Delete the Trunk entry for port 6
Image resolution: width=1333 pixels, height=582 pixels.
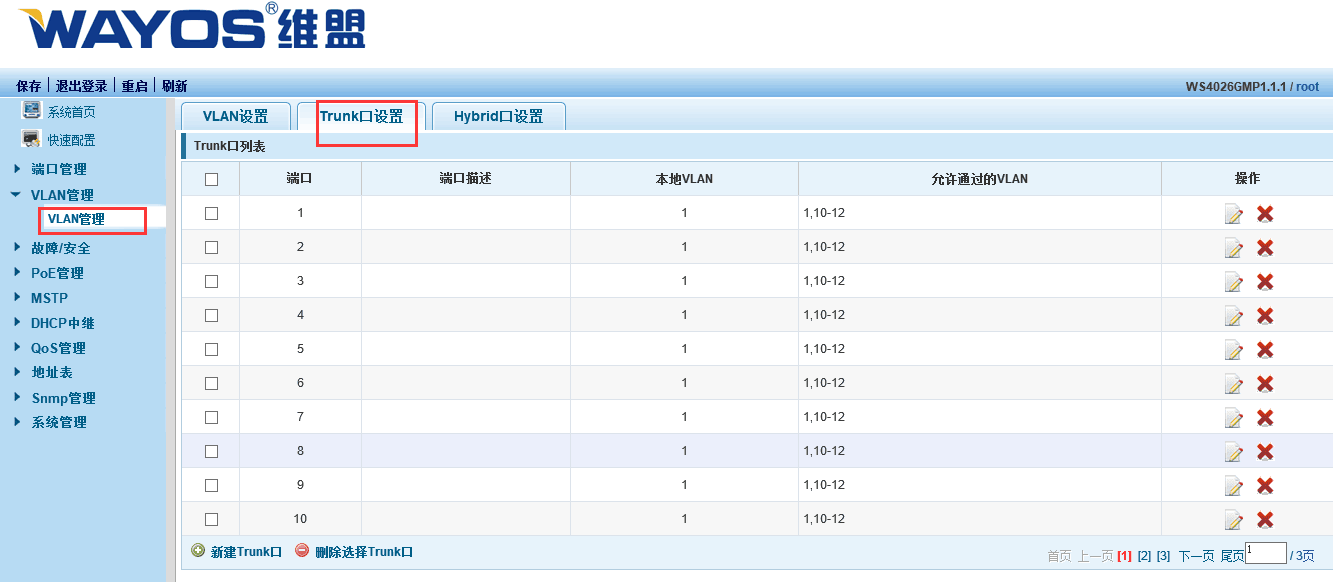click(1265, 384)
